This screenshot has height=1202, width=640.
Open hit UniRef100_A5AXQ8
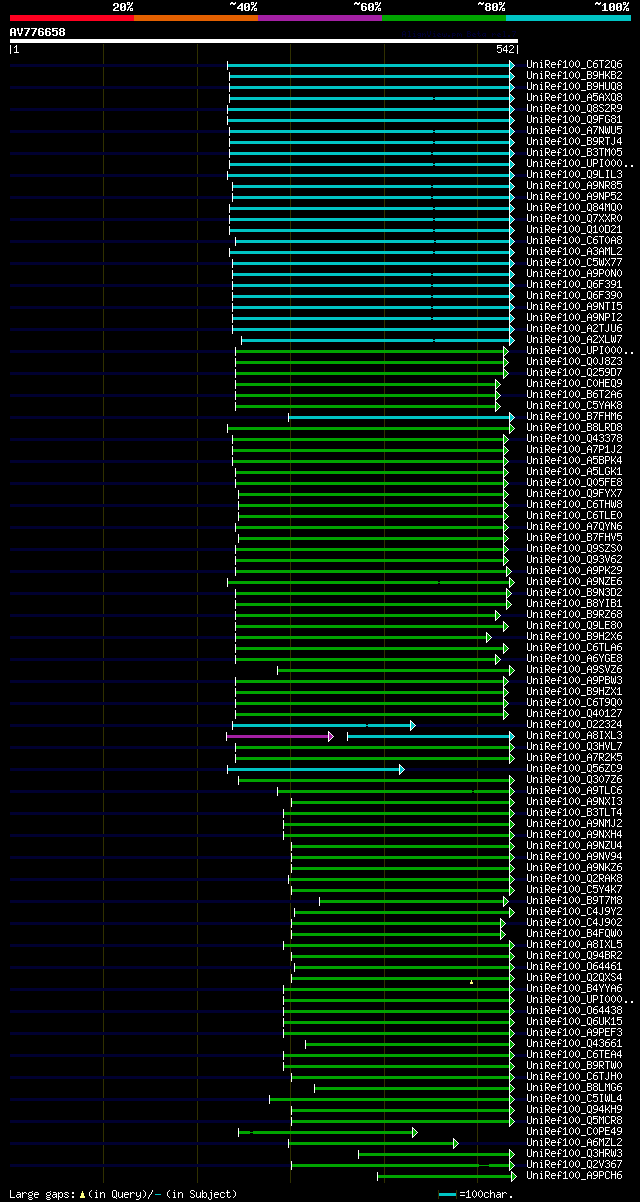click(575, 98)
